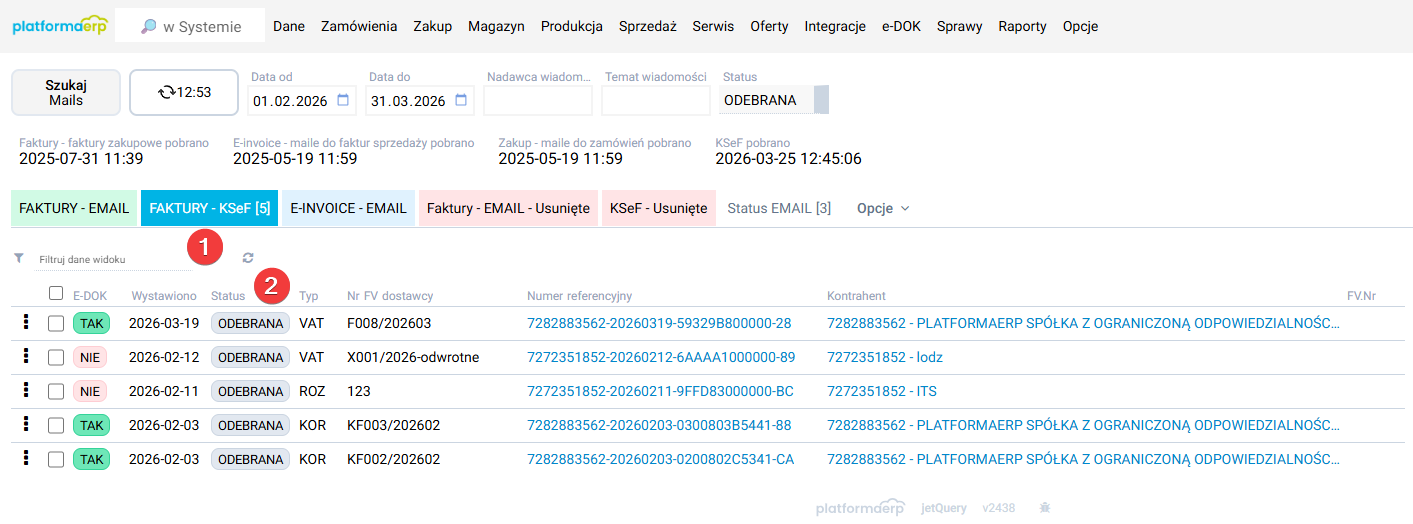Open the Integracje menu

(835, 27)
